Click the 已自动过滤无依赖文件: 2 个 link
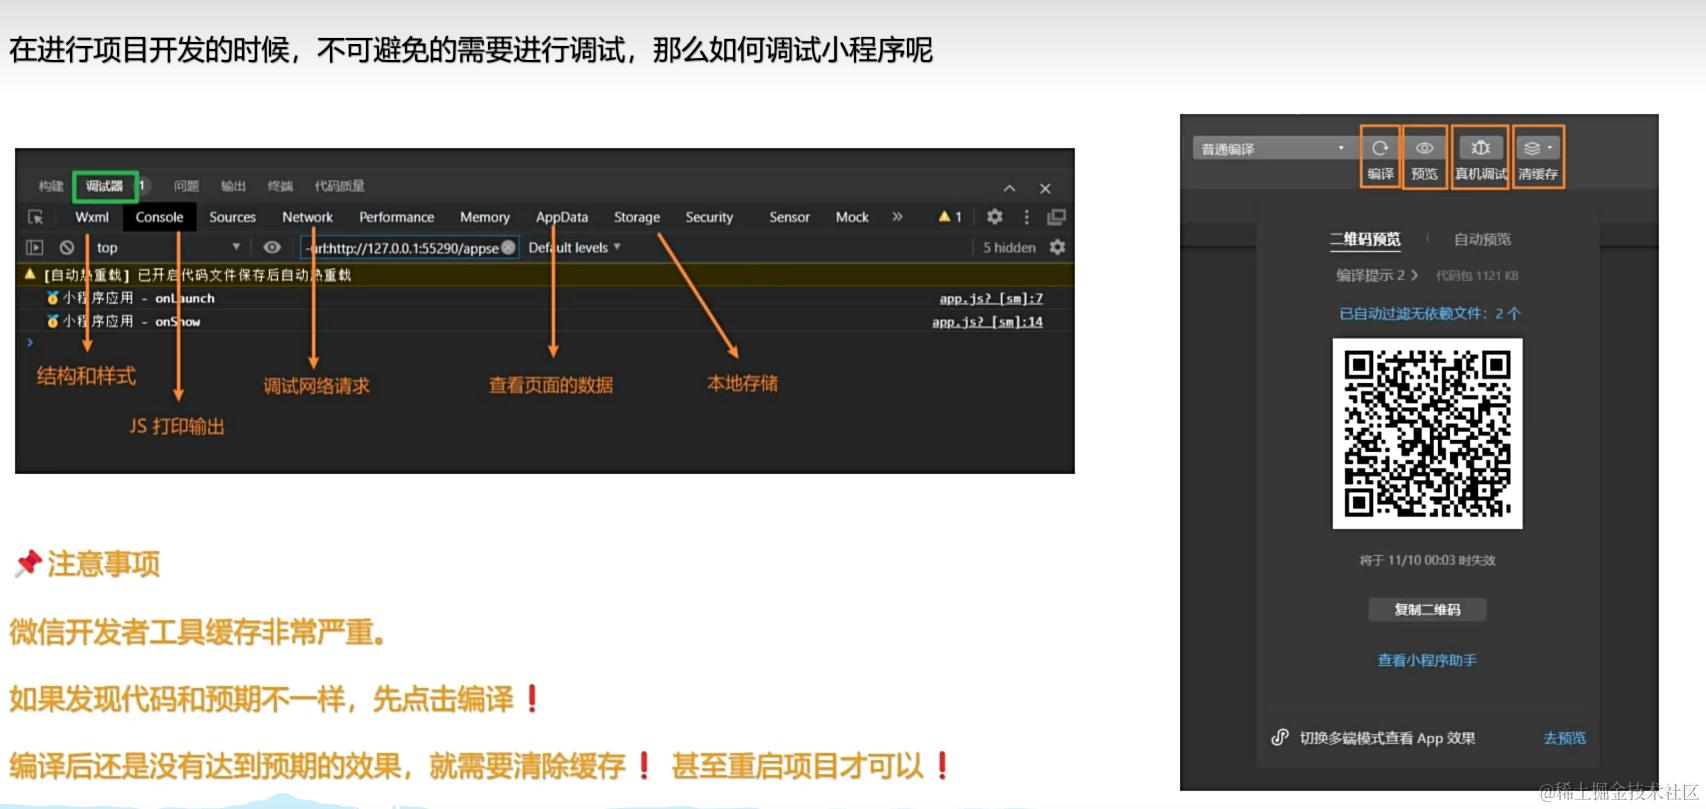This screenshot has height=809, width=1706. (1429, 313)
